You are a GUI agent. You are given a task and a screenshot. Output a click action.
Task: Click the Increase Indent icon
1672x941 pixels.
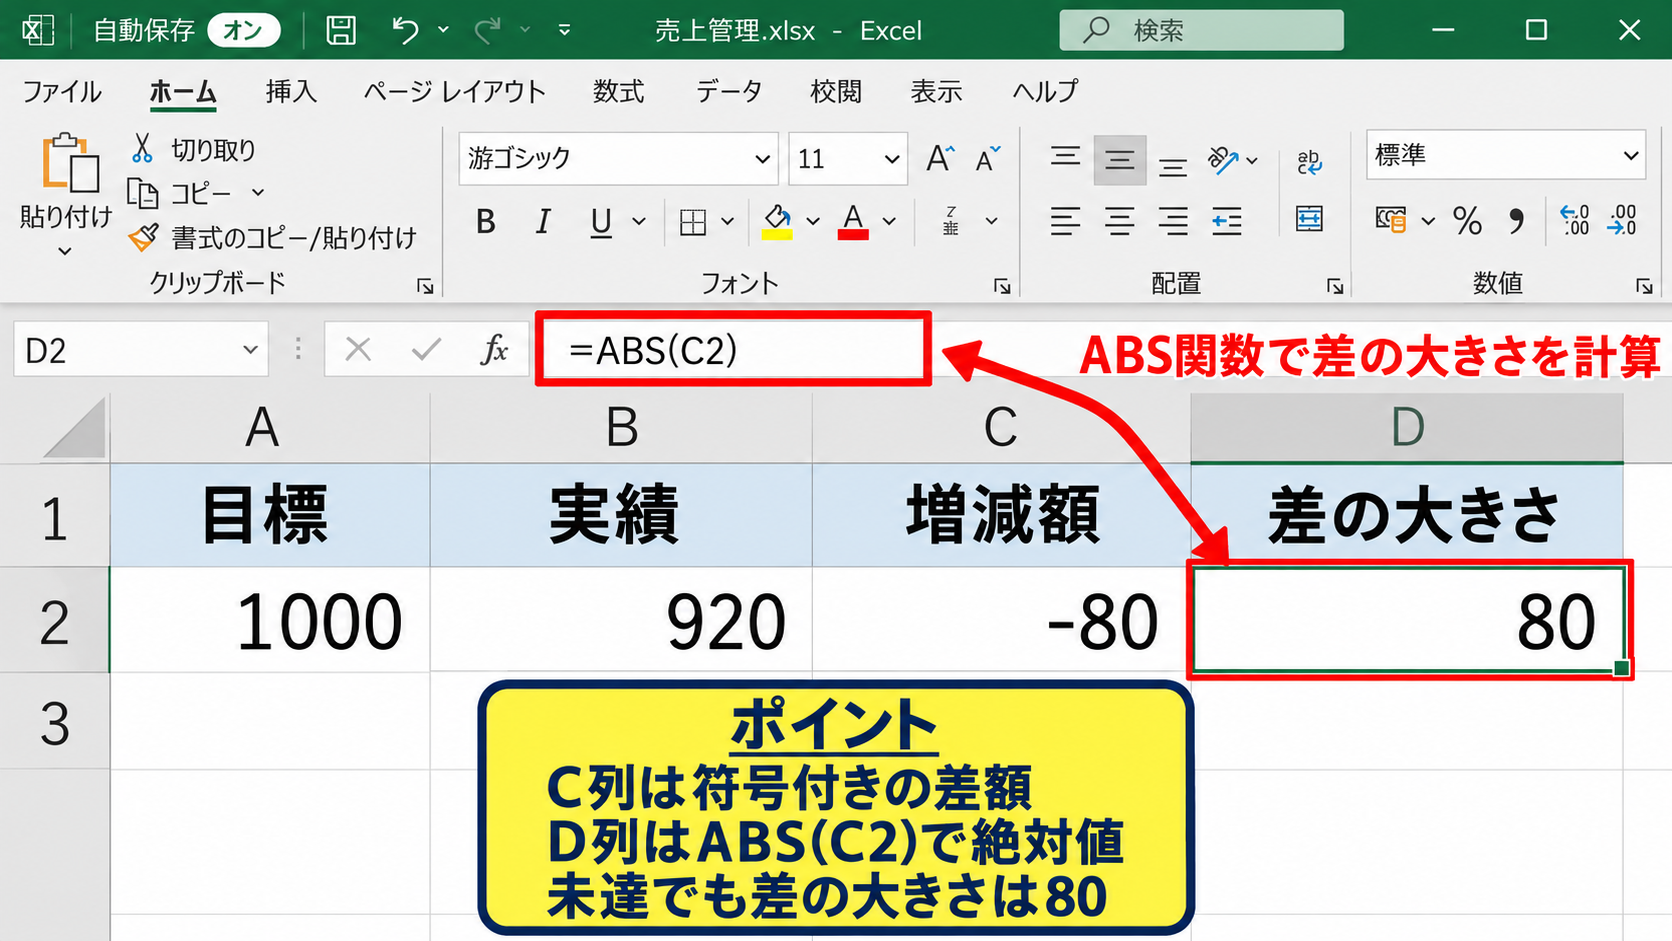(1227, 220)
